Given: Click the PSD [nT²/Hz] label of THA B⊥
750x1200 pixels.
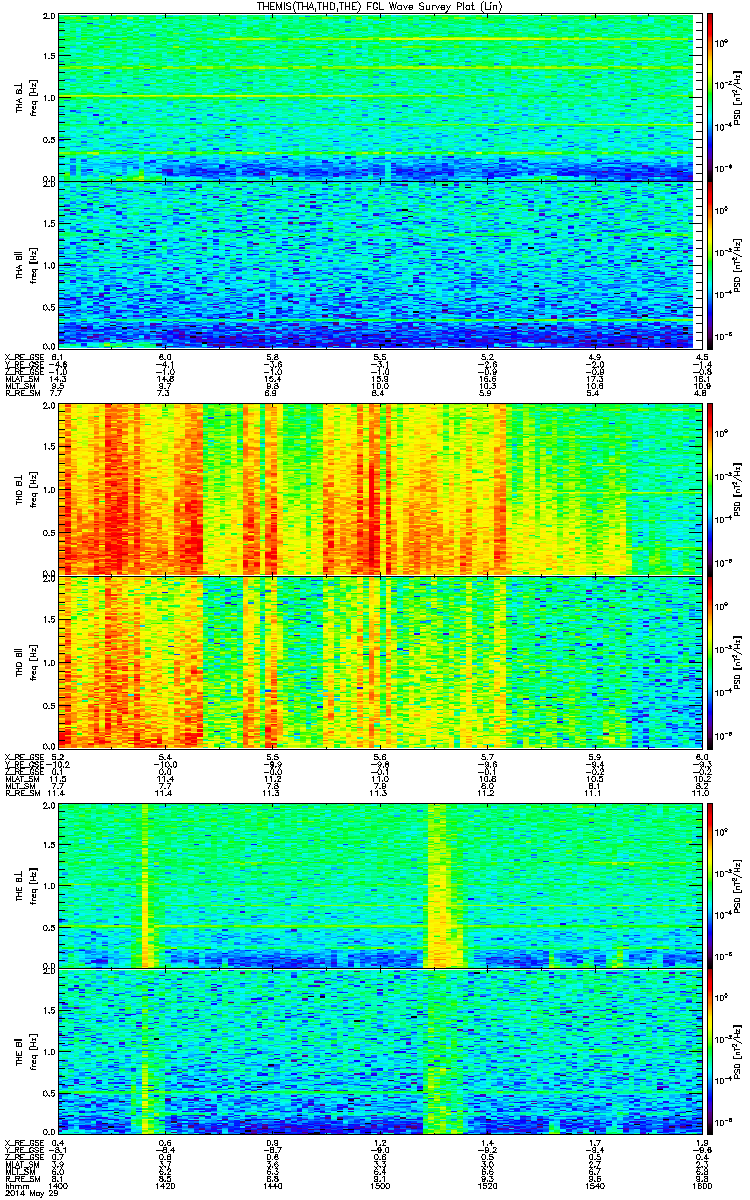Looking at the screenshot, I should [737, 98].
